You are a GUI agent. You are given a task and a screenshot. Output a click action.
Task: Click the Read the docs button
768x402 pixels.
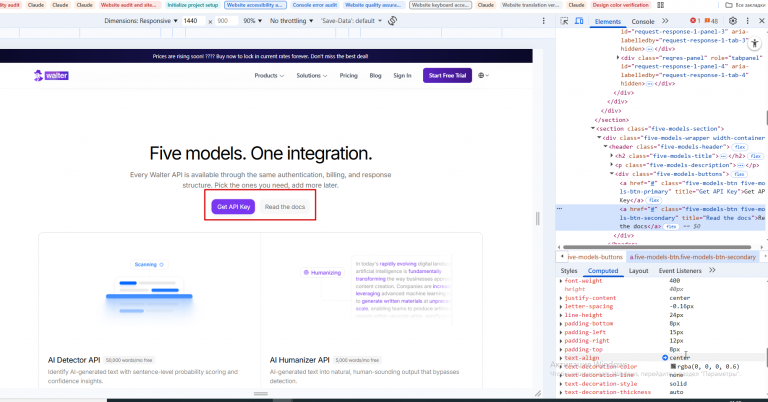pos(285,207)
